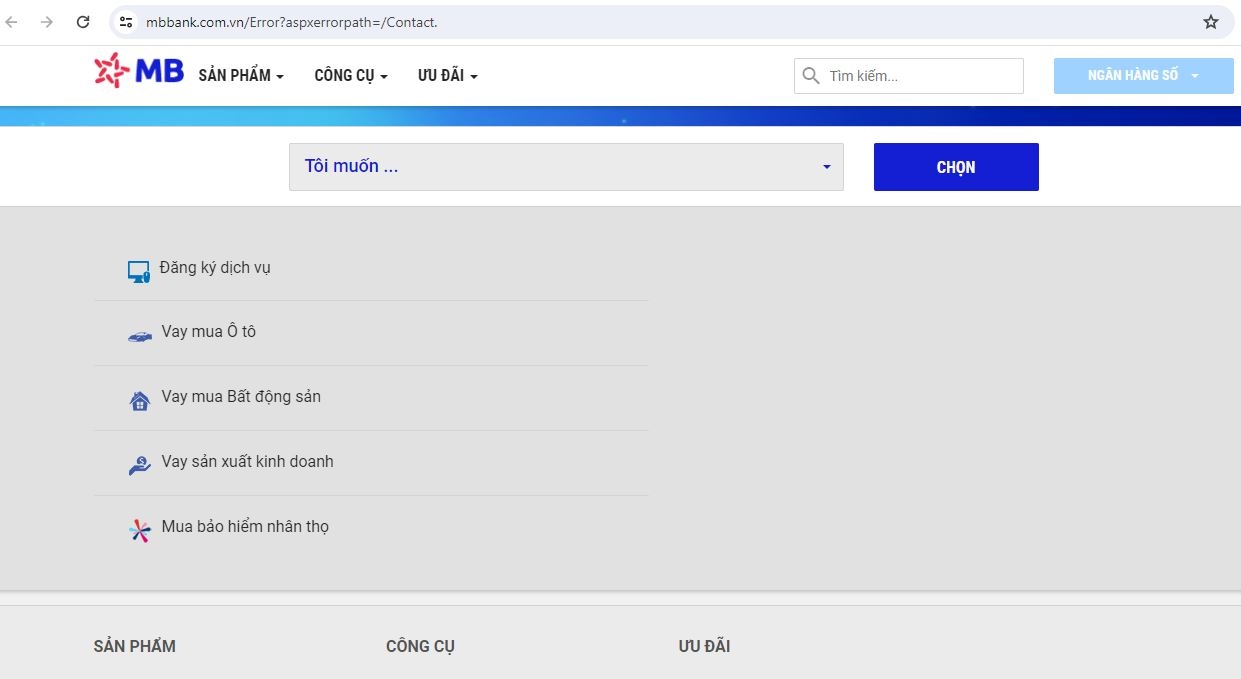Image resolution: width=1241 pixels, height=679 pixels.
Task: Reload the page with the refresh icon
Action: 83,22
